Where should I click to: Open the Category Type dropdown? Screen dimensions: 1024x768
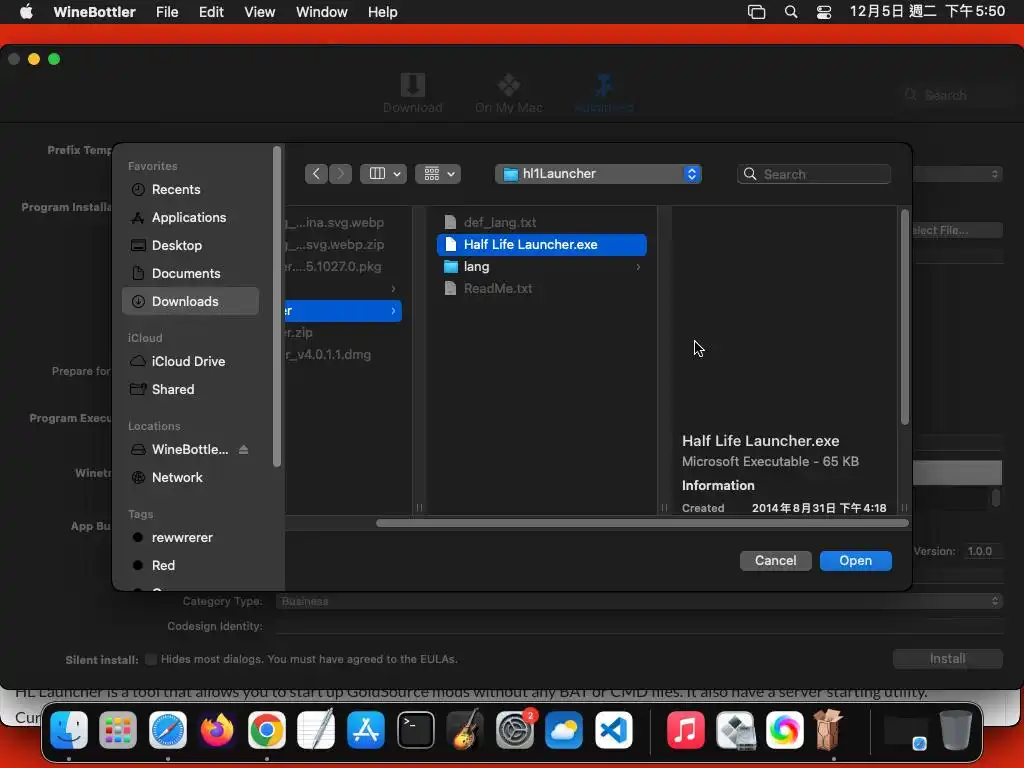639,601
